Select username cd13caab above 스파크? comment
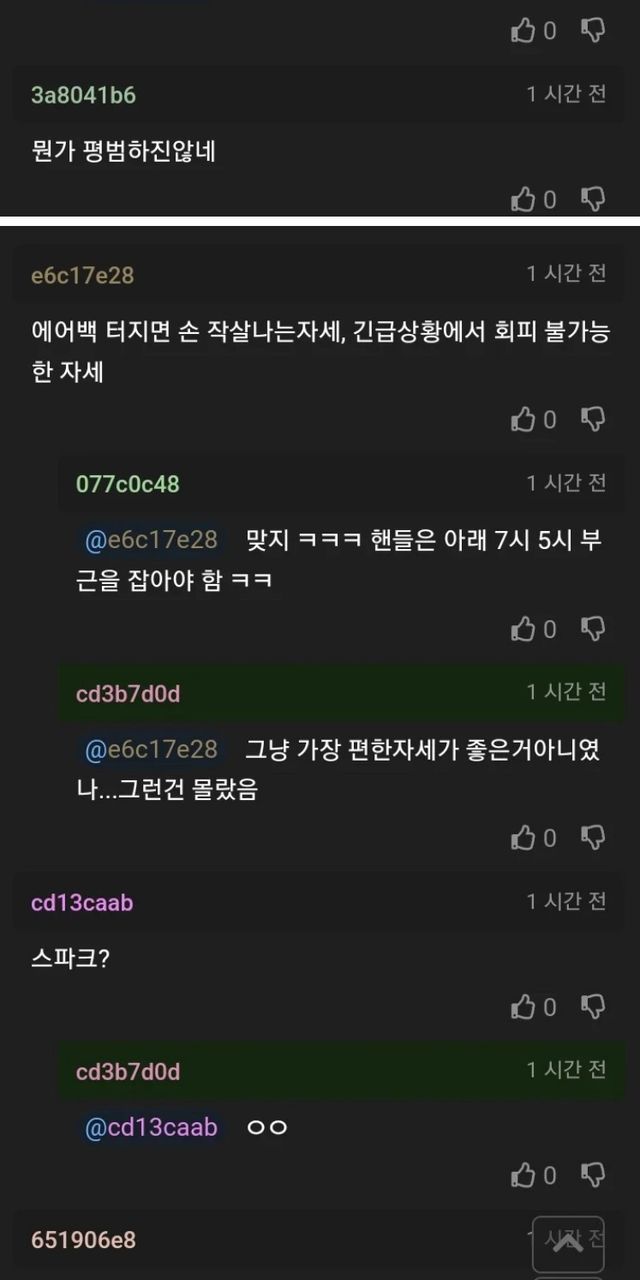This screenshot has width=640, height=1280. pos(82,903)
